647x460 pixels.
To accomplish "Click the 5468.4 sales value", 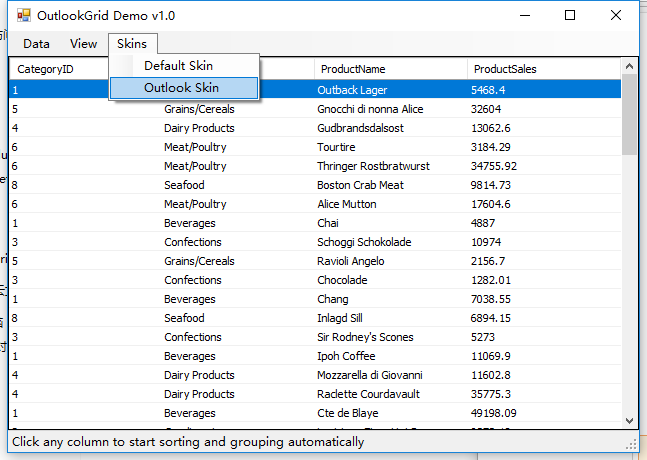I will 488,90.
